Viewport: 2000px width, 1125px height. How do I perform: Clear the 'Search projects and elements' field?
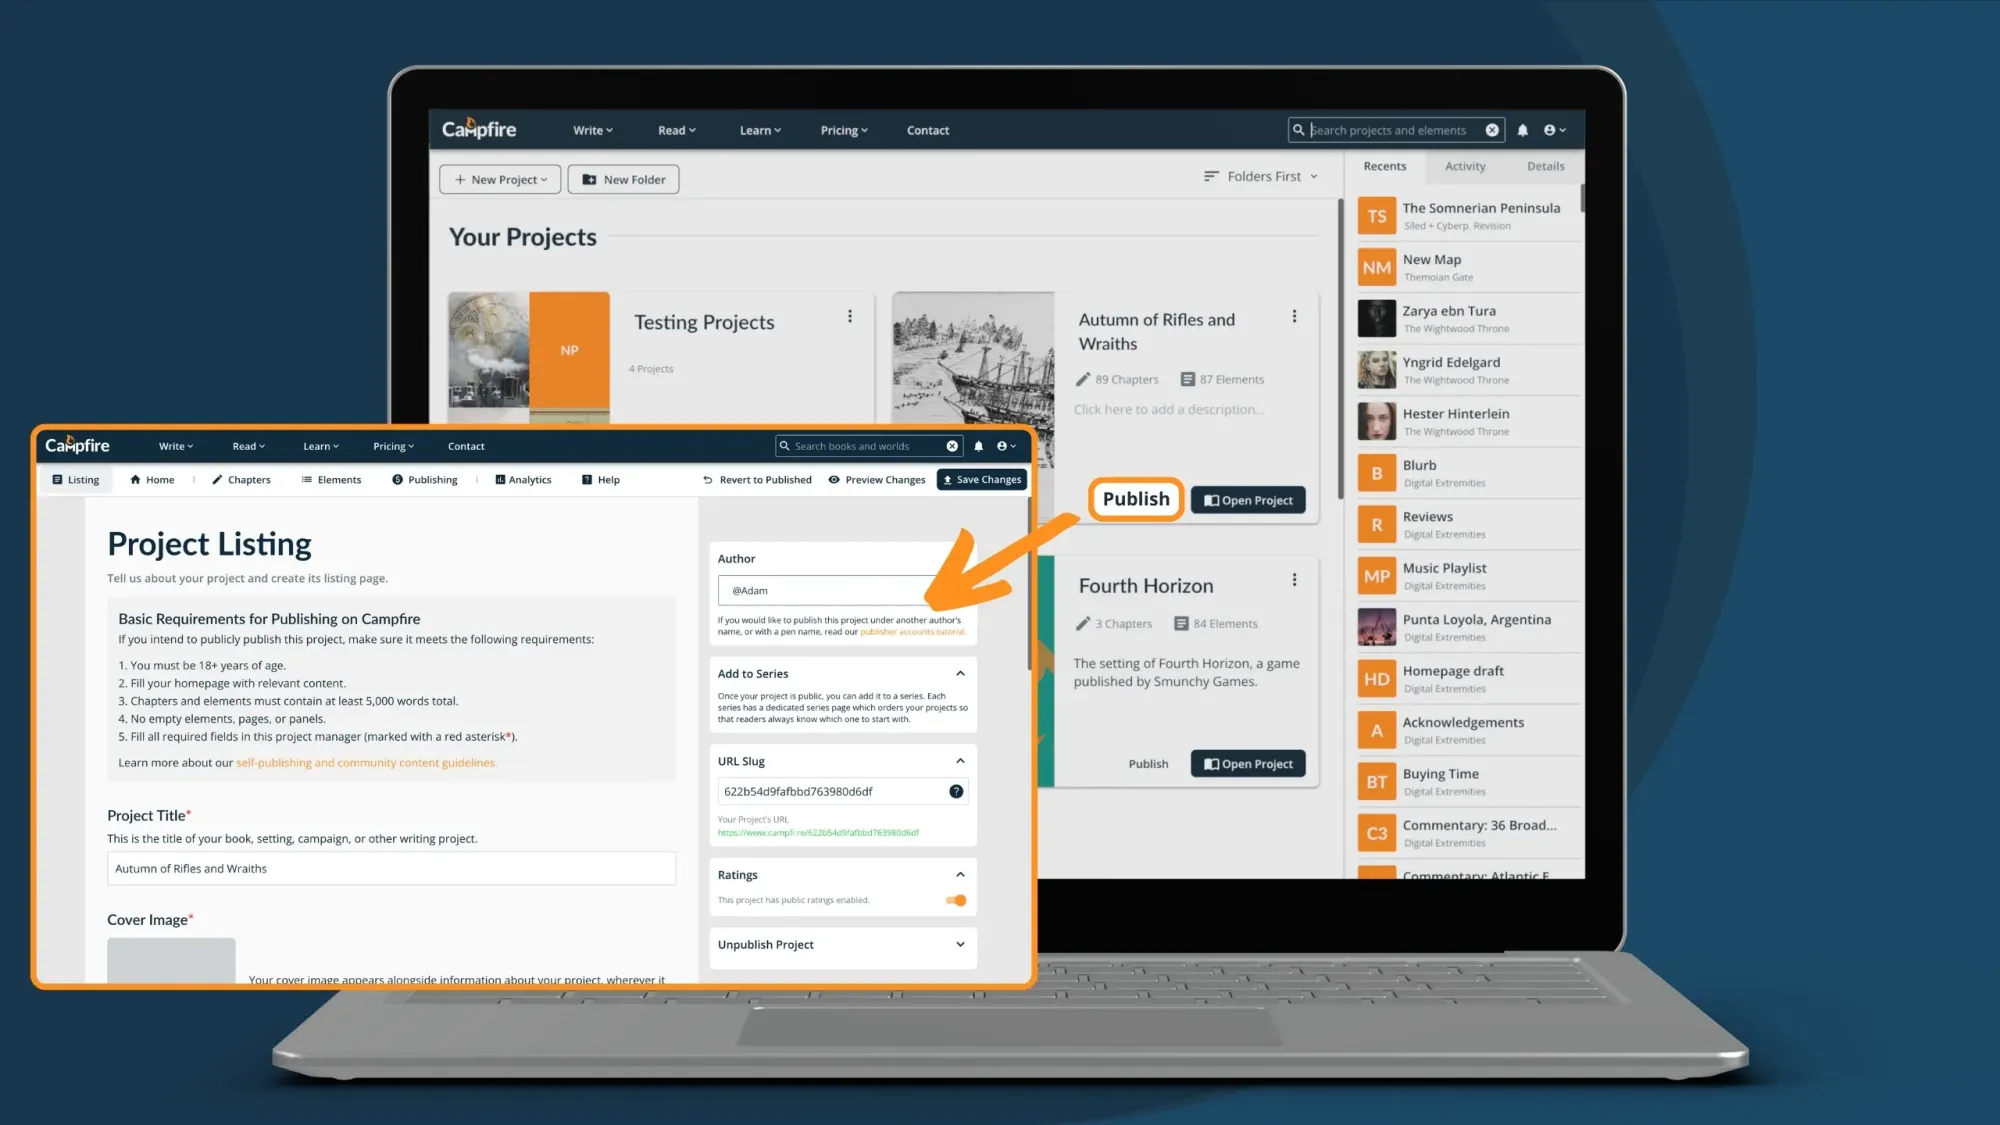[1492, 130]
